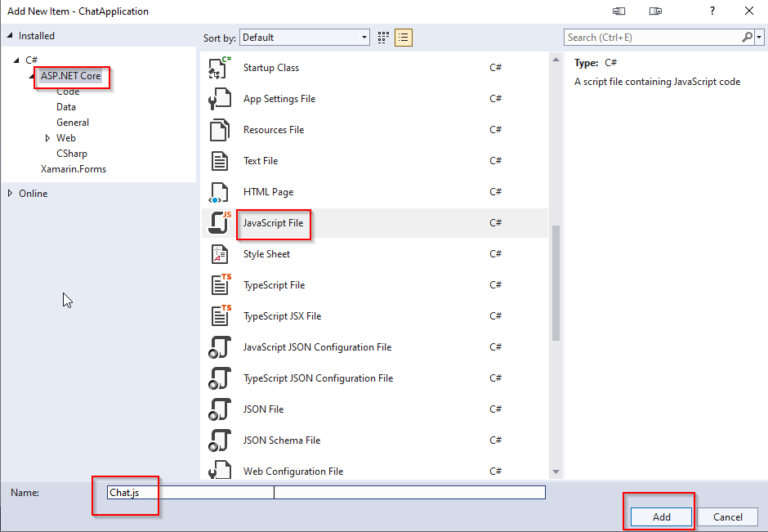Click the Add button
The height and width of the screenshot is (532, 768).
(661, 517)
